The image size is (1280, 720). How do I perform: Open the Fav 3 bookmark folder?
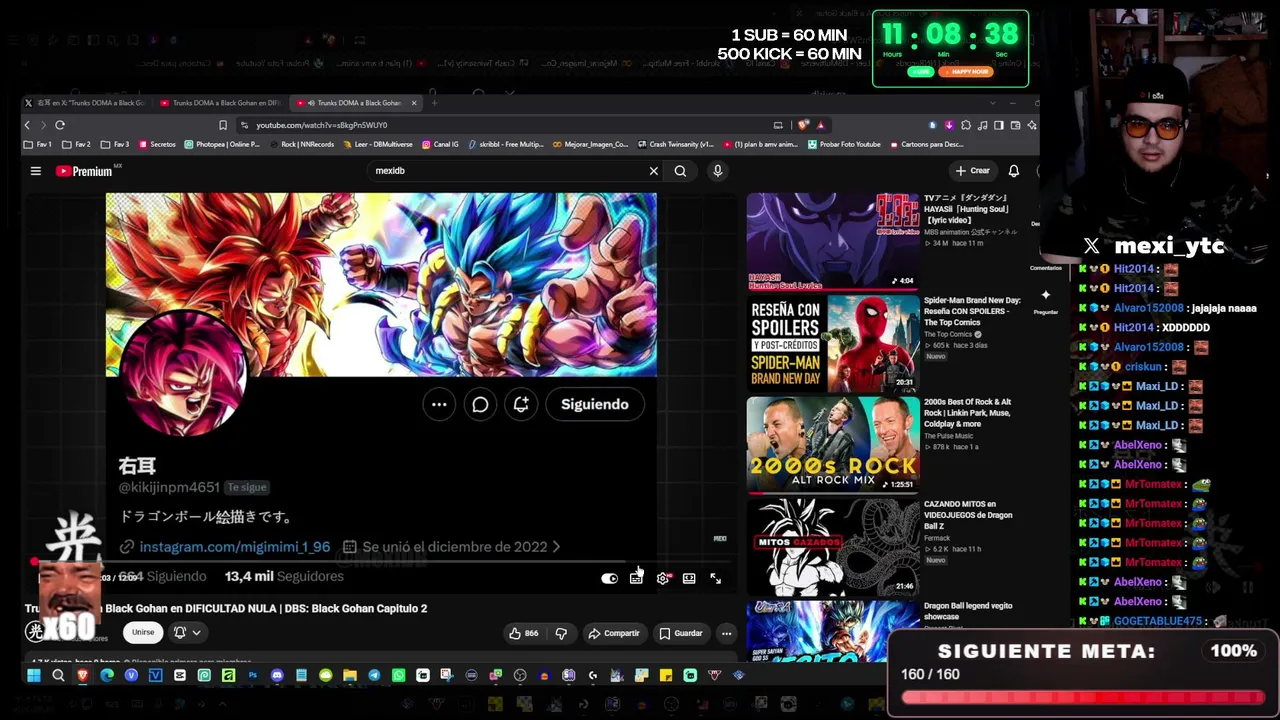(x=115, y=145)
